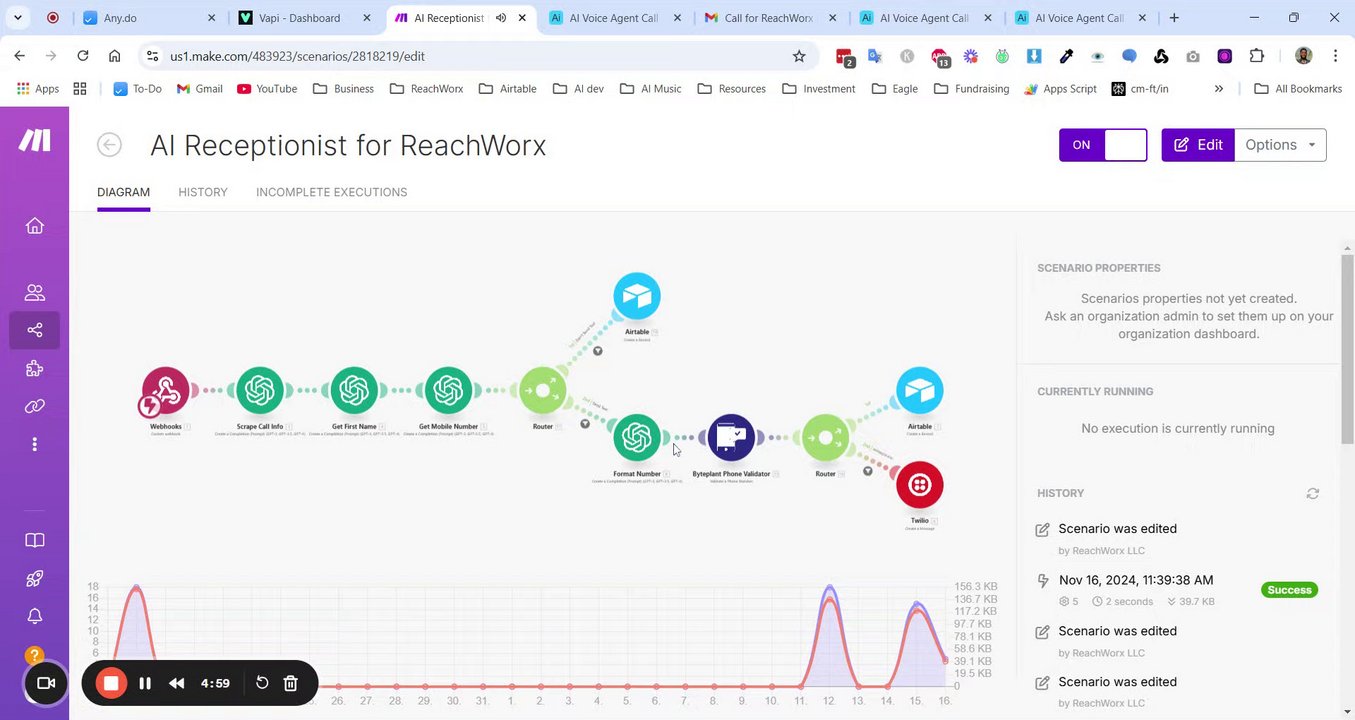
Task: Go to the home icon in sidebar
Action: coord(35,226)
